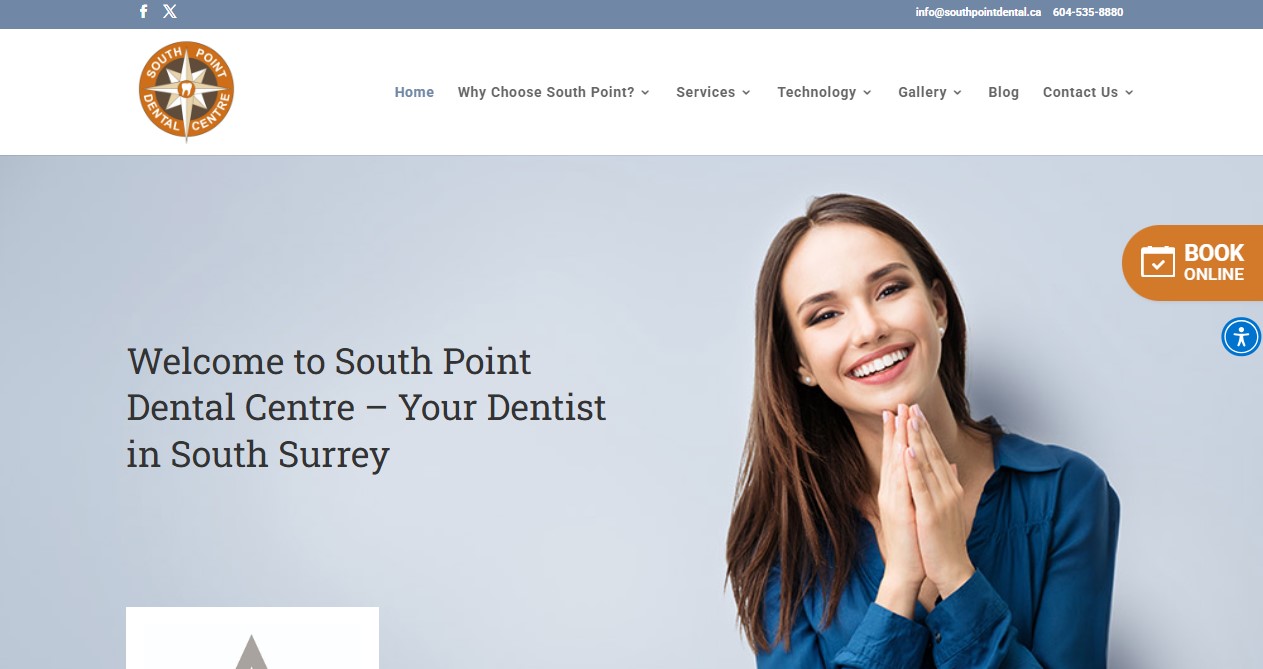Click the Book Online button
This screenshot has height=669, width=1263.
point(1193,263)
